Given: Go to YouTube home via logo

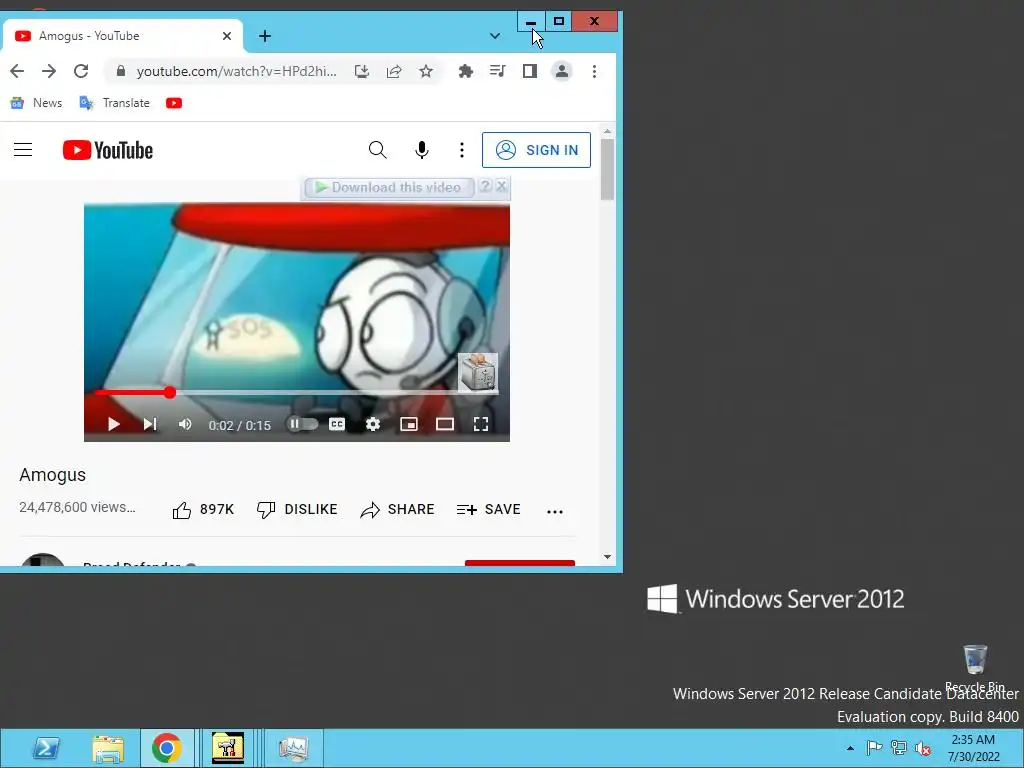Looking at the screenshot, I should point(108,150).
